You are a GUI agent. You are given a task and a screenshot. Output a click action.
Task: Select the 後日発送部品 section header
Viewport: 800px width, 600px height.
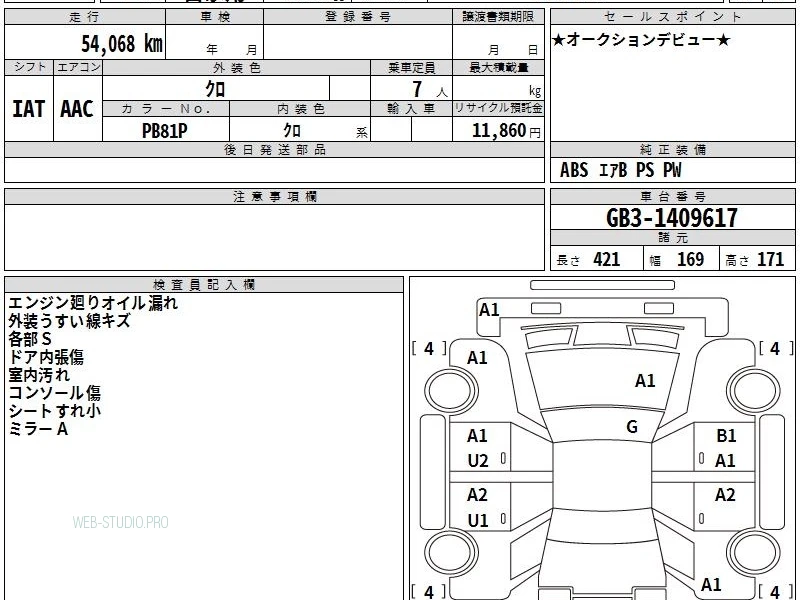(x=274, y=149)
